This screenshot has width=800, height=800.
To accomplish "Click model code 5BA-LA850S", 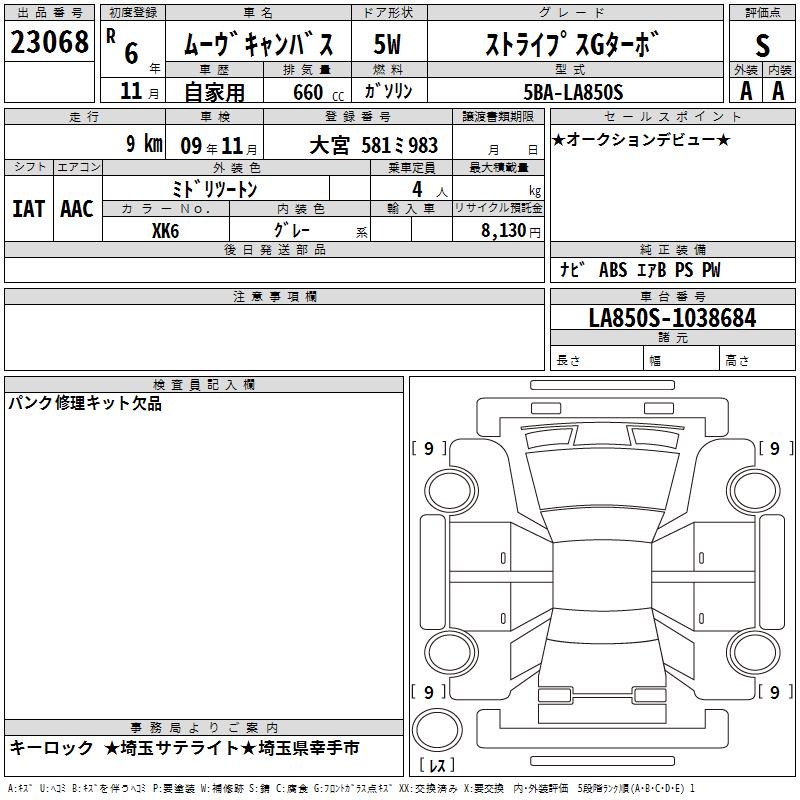I will (x=573, y=92).
